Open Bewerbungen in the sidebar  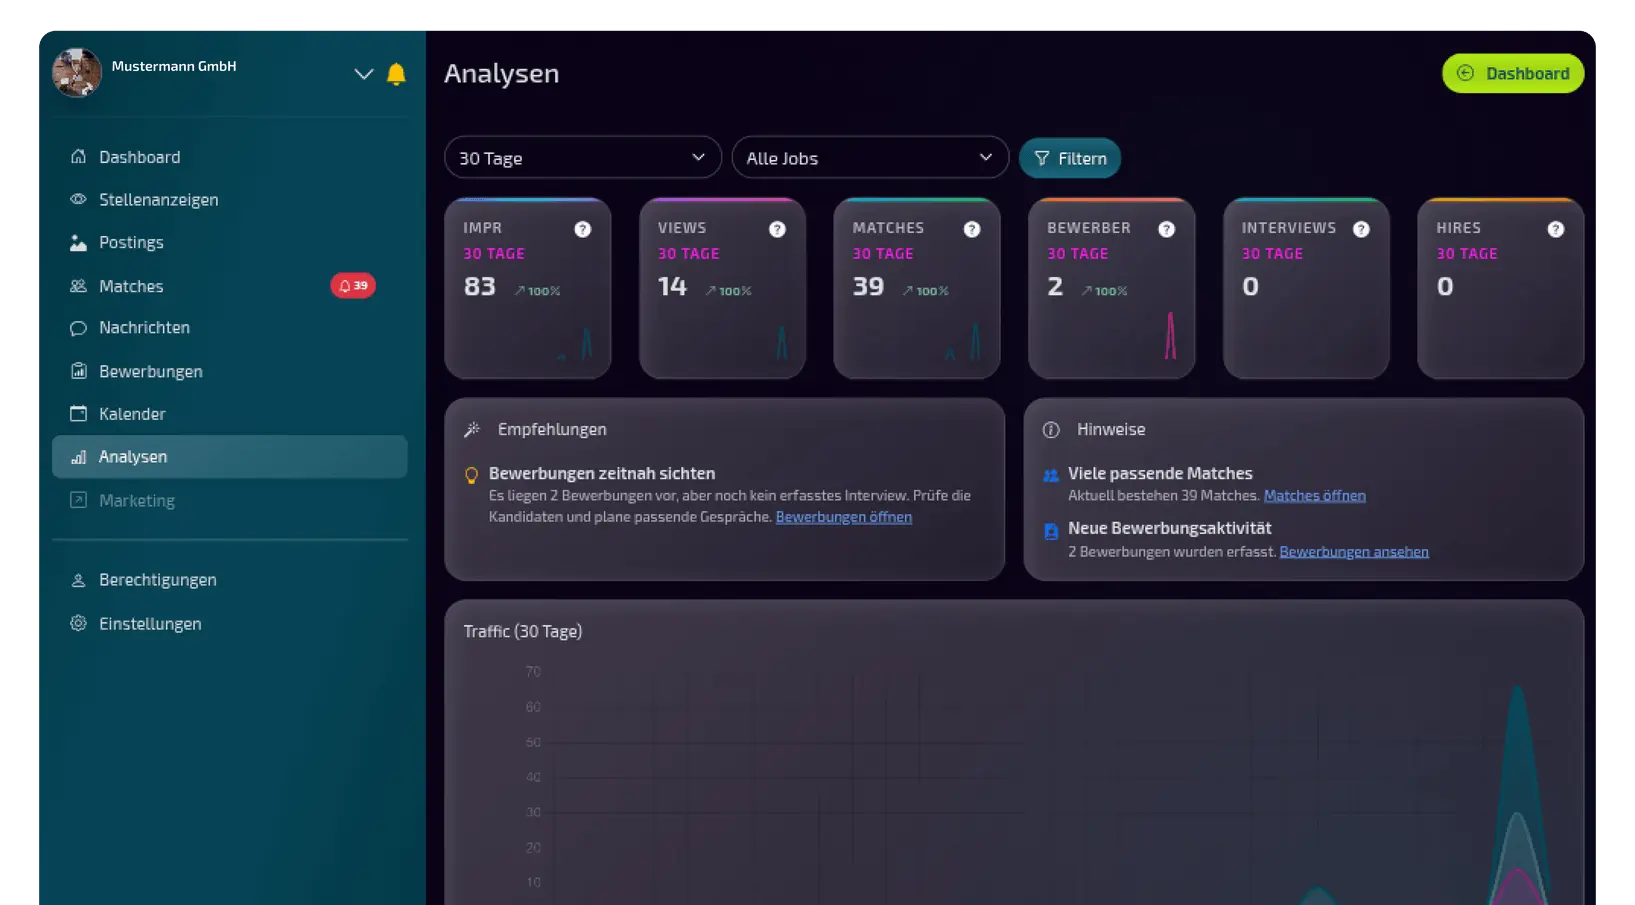pyautogui.click(x=229, y=371)
